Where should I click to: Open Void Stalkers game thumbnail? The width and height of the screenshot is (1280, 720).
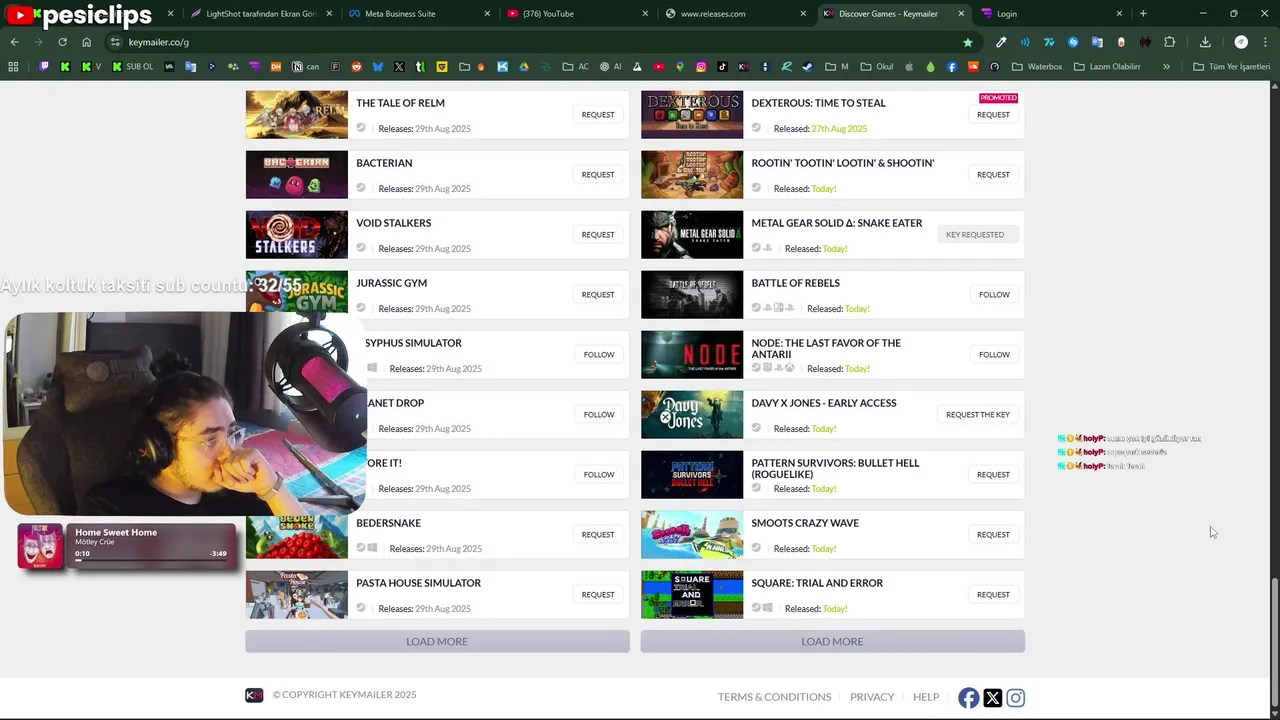[297, 235]
